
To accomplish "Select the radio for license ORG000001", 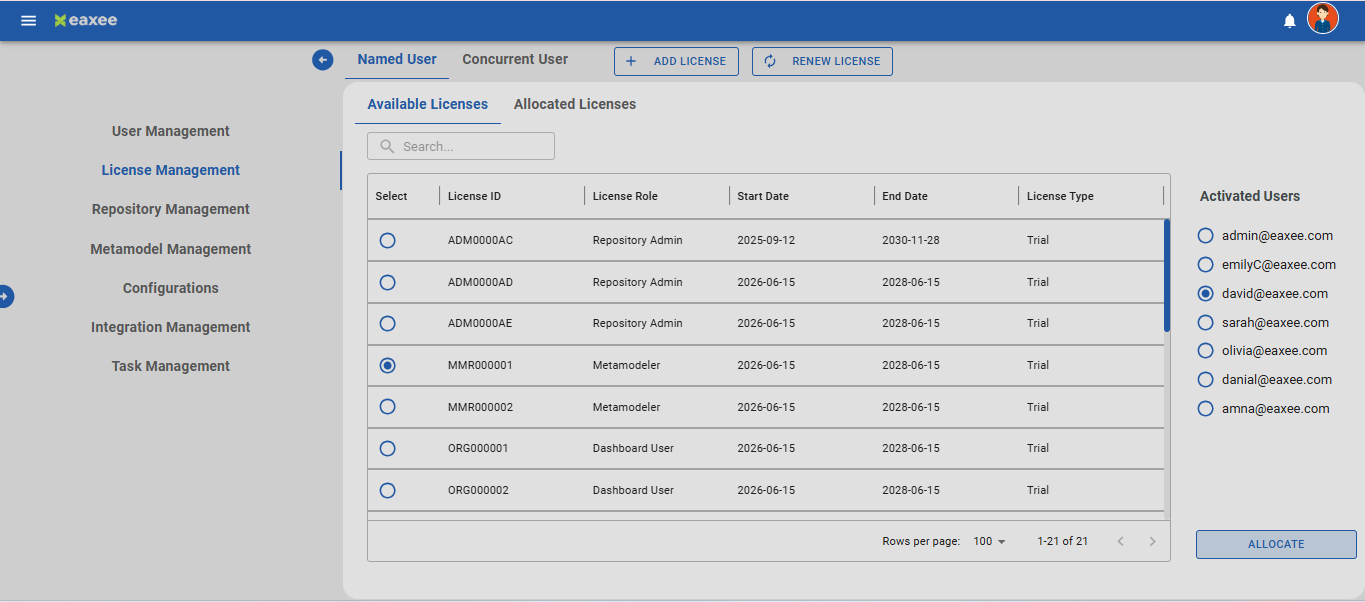I will pos(388,448).
